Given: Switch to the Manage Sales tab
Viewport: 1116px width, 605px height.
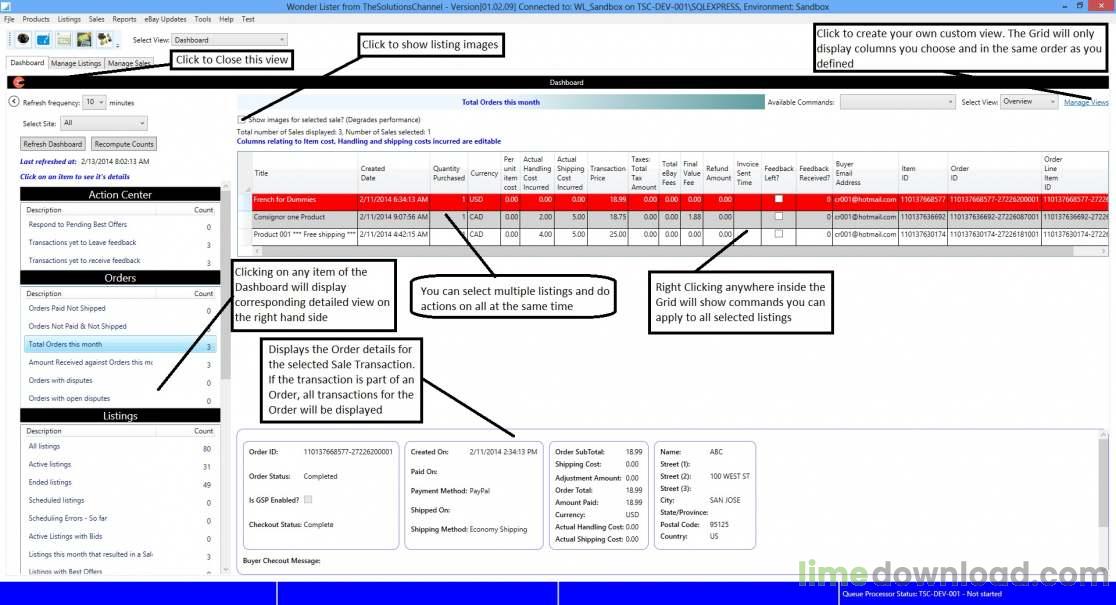Looking at the screenshot, I should pyautogui.click(x=130, y=62).
